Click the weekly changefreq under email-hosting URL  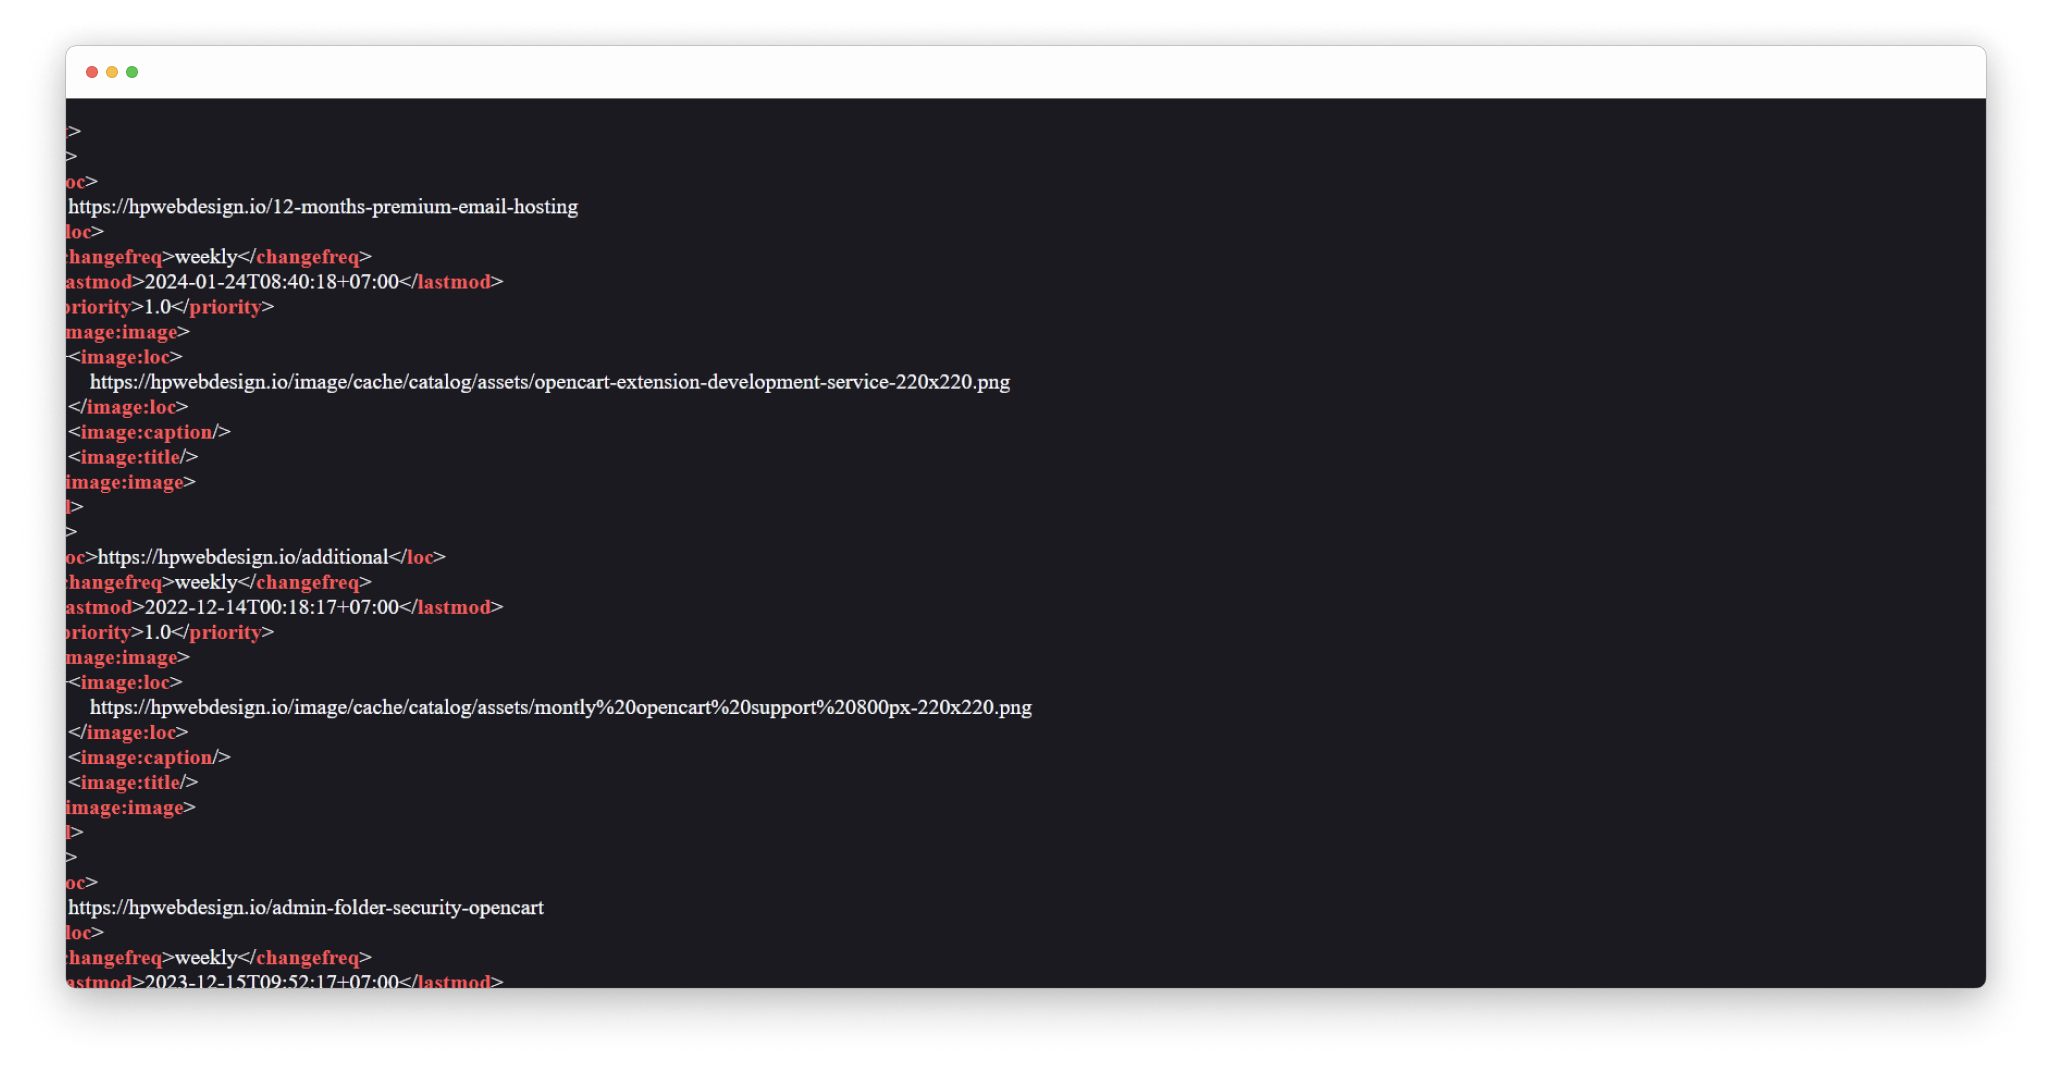pos(206,257)
